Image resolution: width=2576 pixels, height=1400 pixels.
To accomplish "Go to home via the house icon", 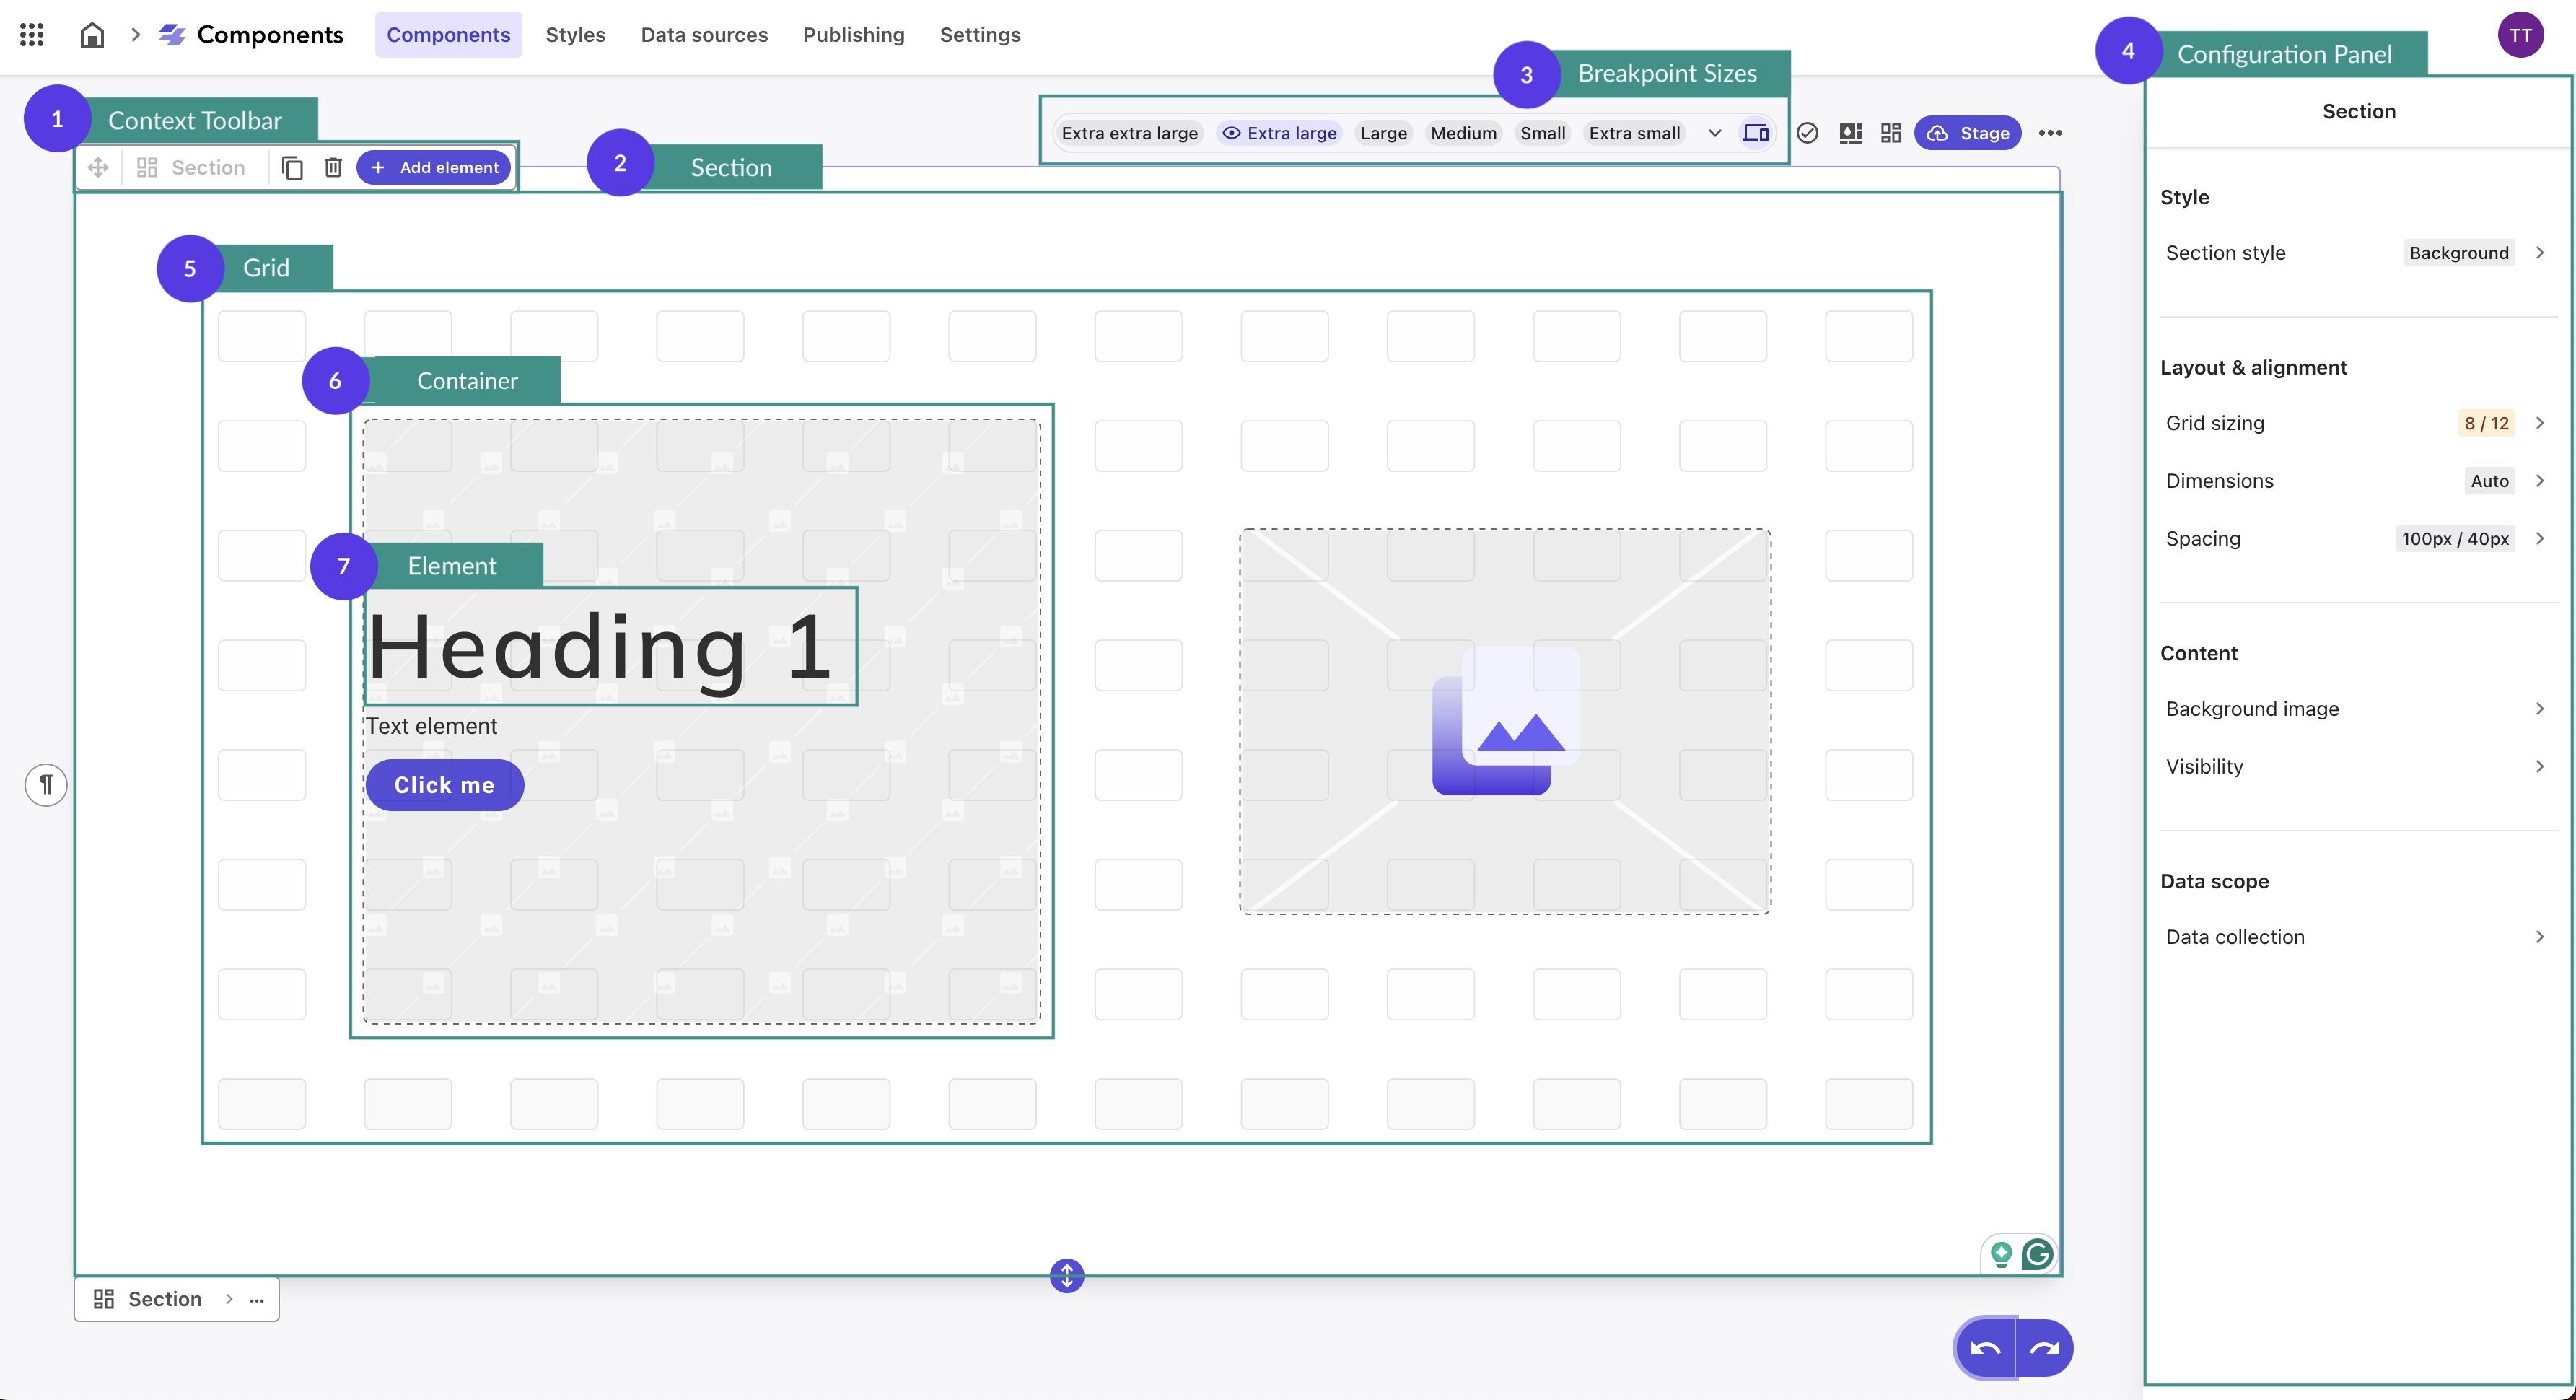I will [92, 35].
